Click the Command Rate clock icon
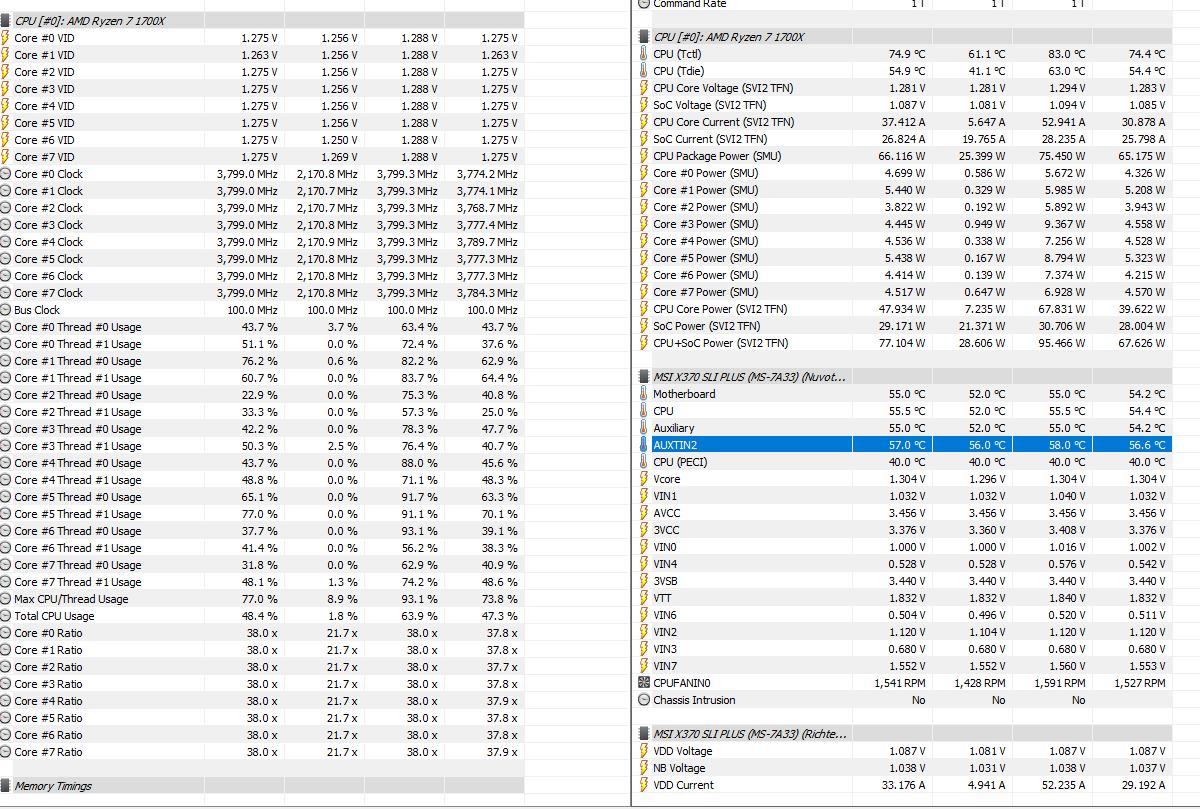 click(x=643, y=4)
